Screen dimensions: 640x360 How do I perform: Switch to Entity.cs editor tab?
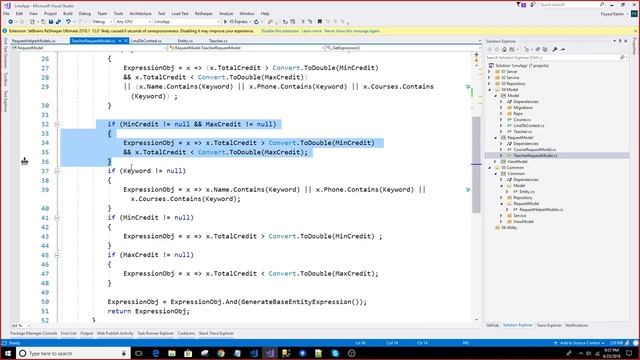185,41
